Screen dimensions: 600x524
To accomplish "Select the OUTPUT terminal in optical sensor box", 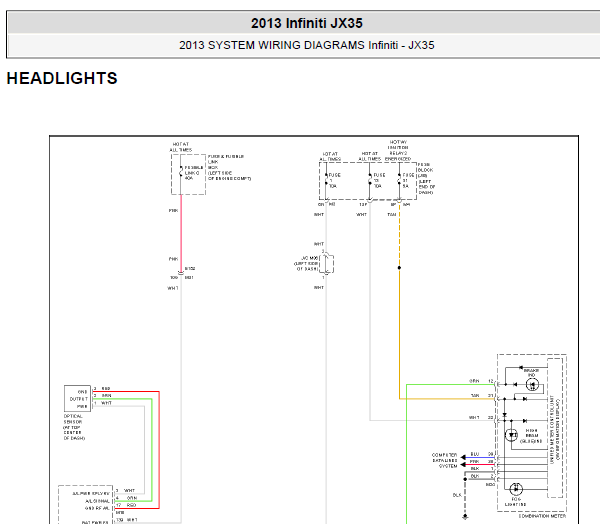I will click(79, 399).
